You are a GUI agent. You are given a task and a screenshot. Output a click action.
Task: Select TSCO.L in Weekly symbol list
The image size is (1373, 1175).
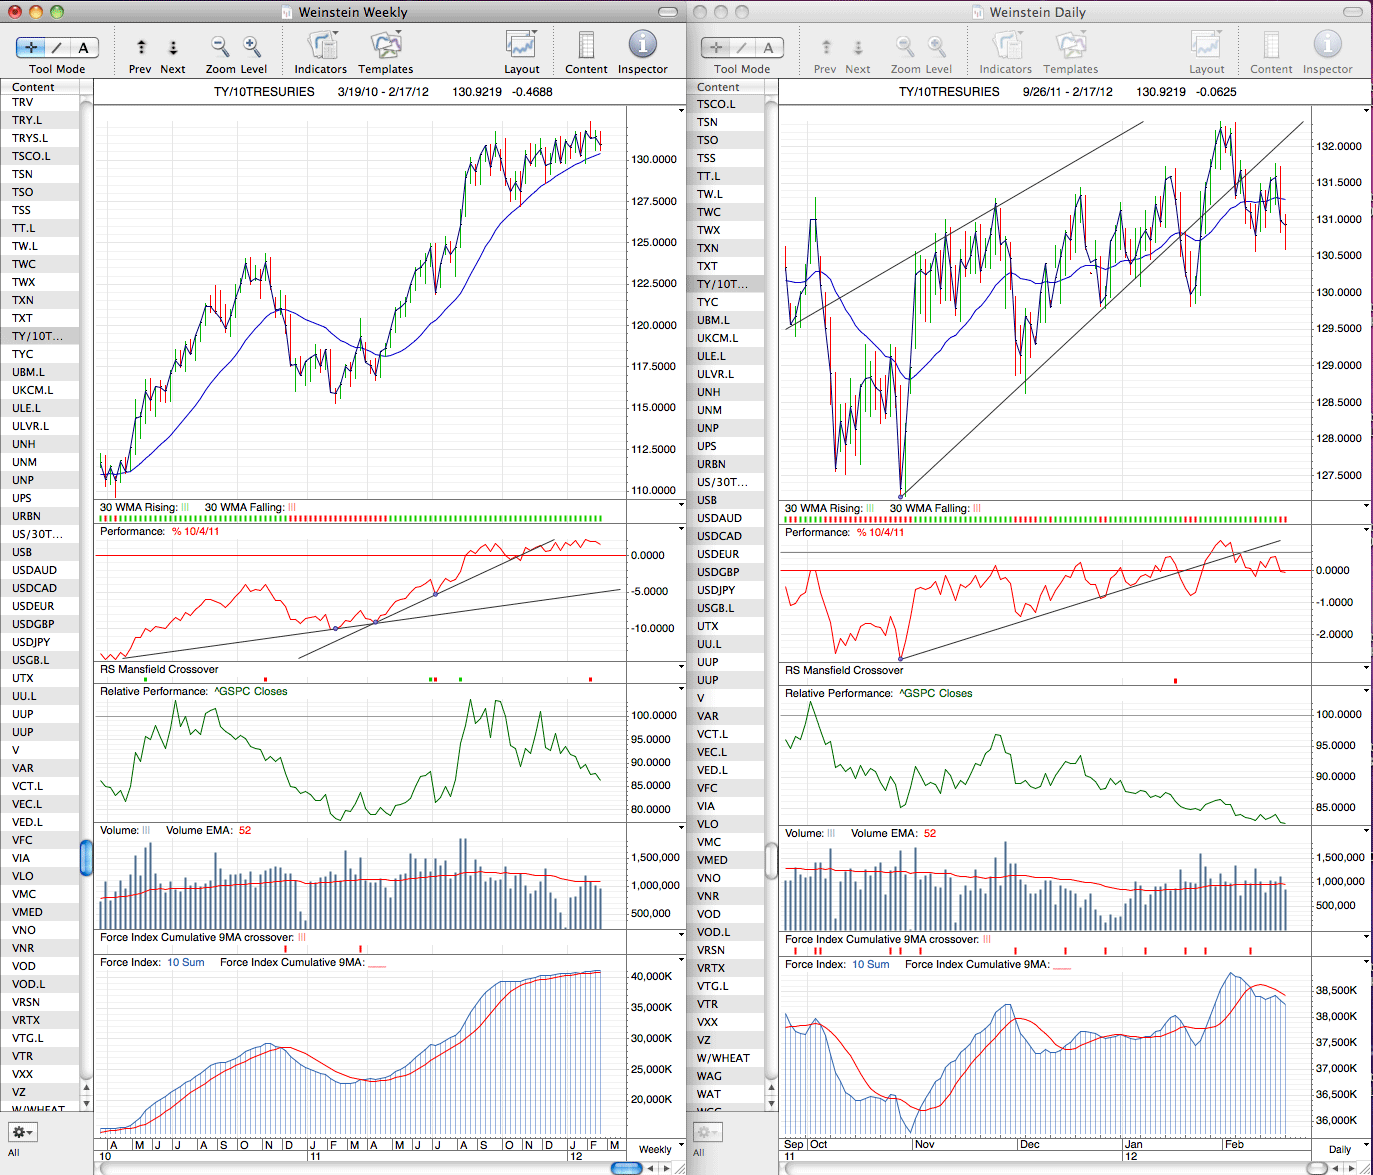tap(40, 156)
